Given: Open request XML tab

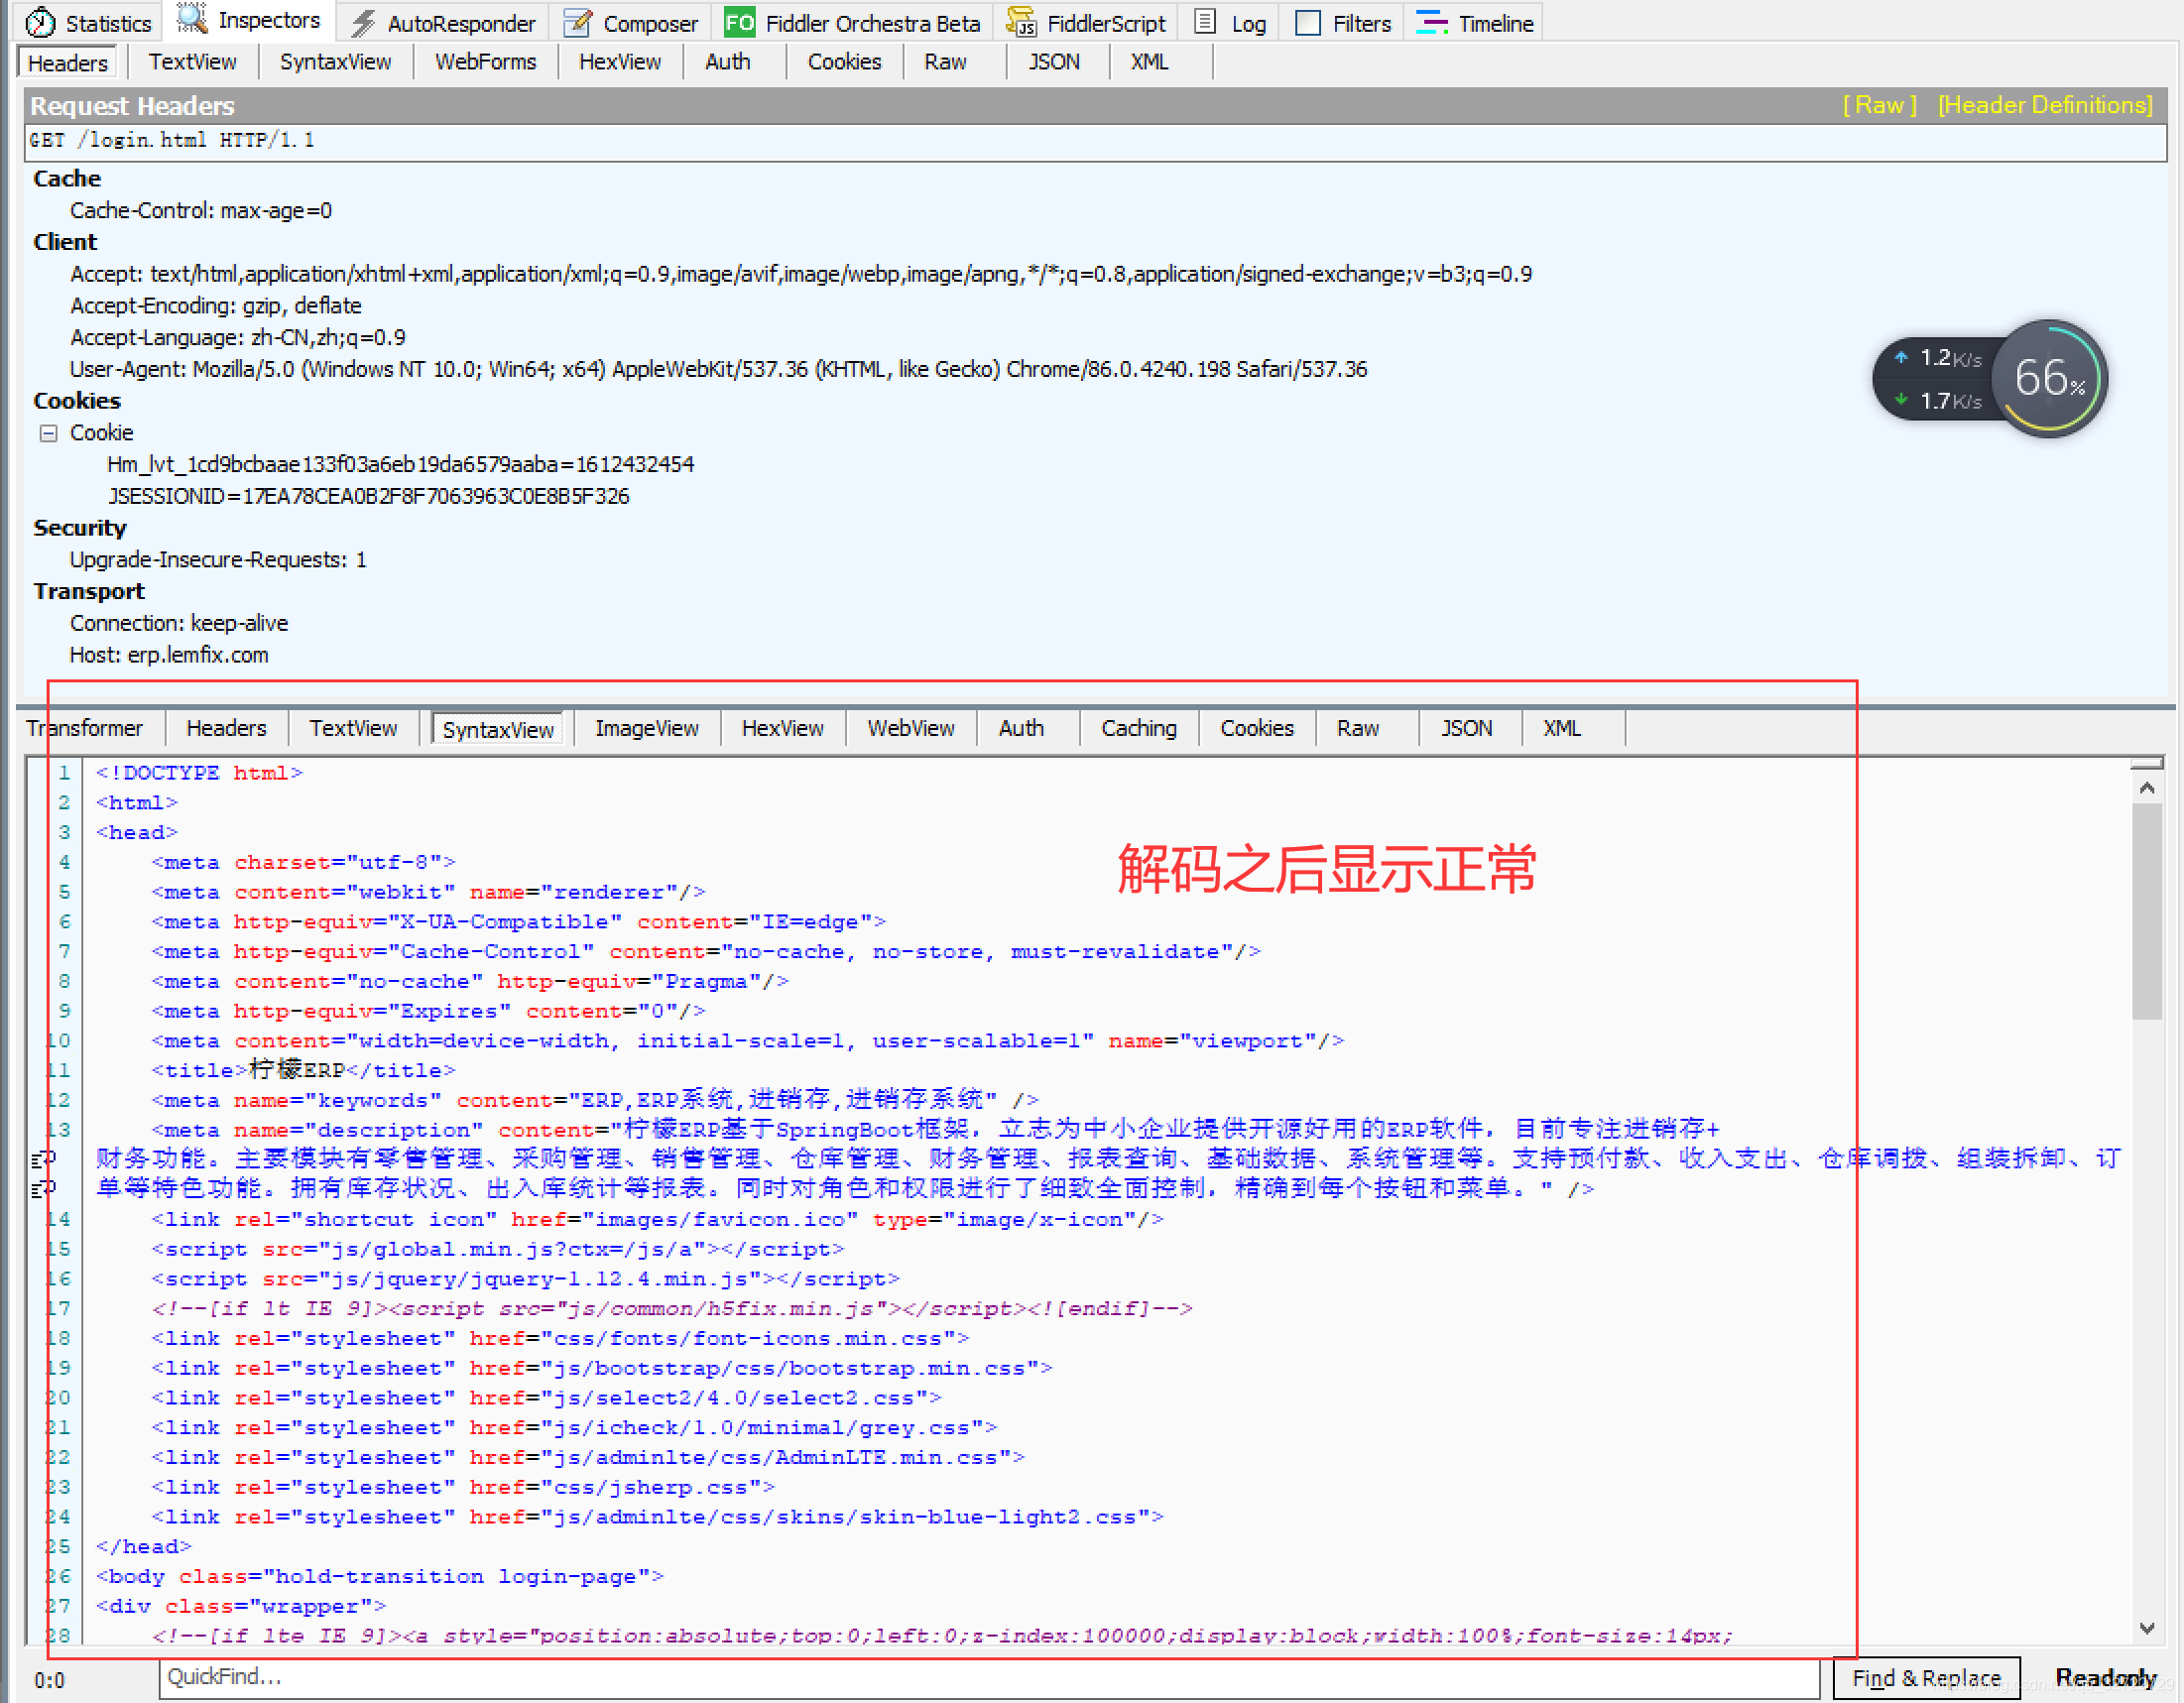Looking at the screenshot, I should pos(1149,62).
